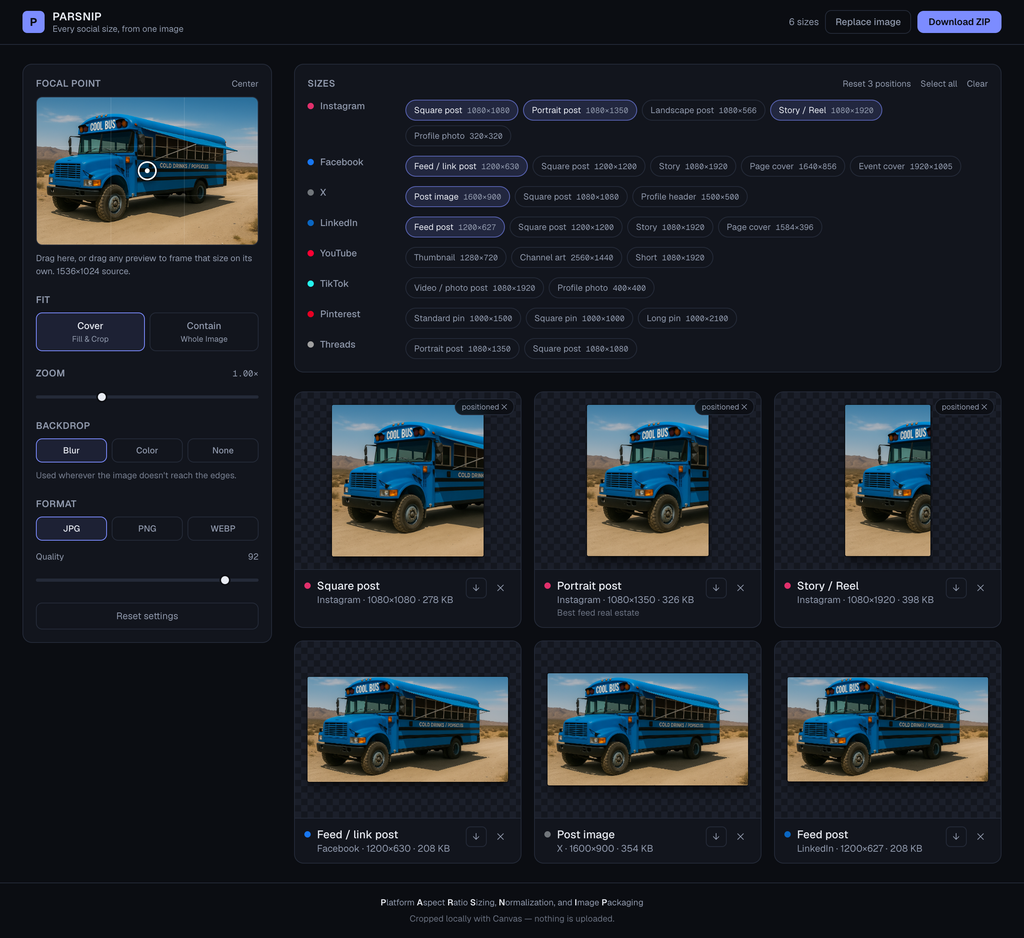Choose Blur backdrop option

[x=71, y=451]
